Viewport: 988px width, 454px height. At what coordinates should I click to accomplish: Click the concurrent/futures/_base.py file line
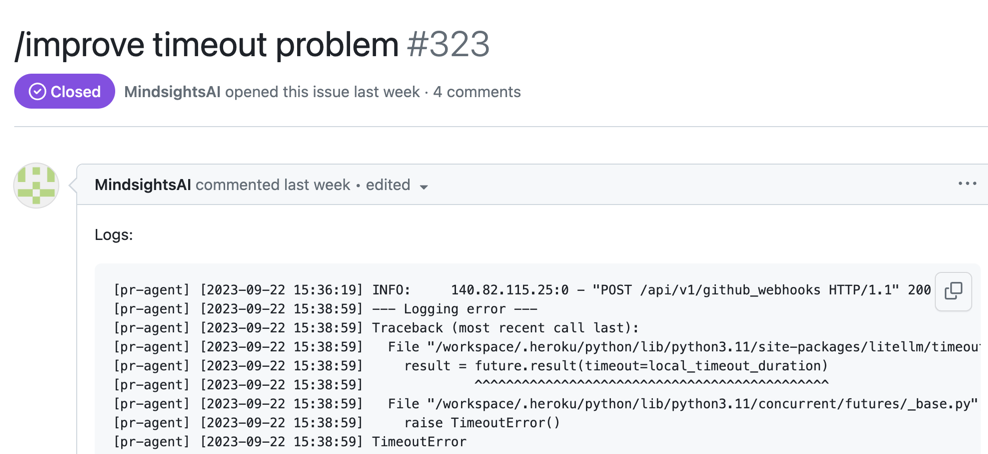(x=680, y=404)
